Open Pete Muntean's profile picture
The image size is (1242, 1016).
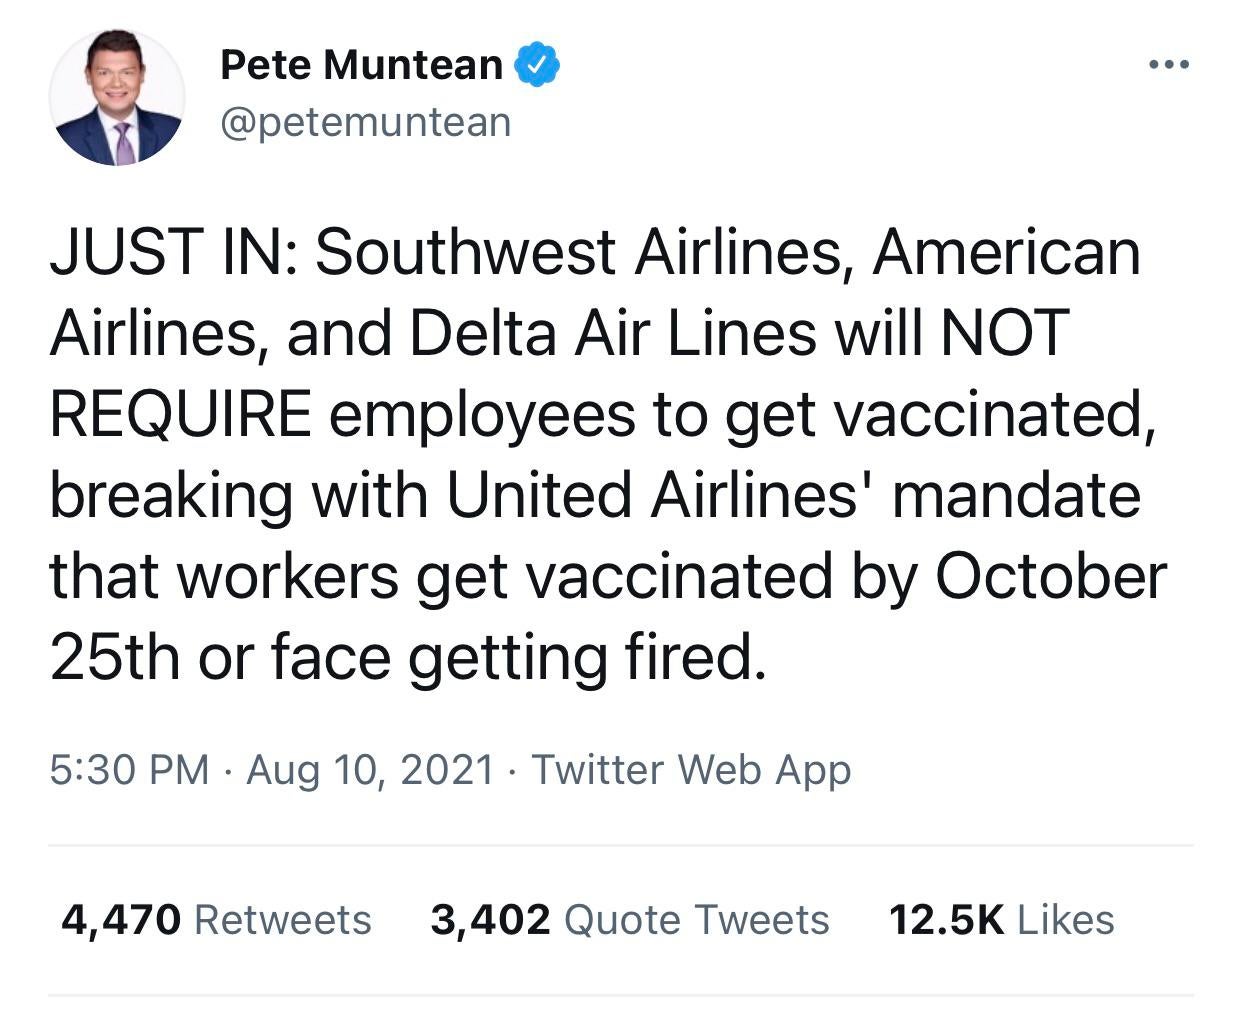[x=117, y=98]
